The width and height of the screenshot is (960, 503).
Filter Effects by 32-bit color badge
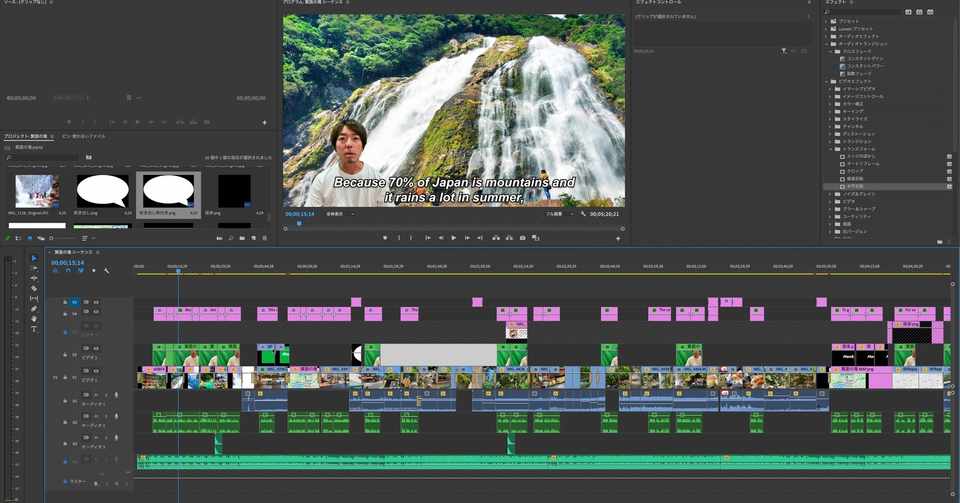(920, 12)
